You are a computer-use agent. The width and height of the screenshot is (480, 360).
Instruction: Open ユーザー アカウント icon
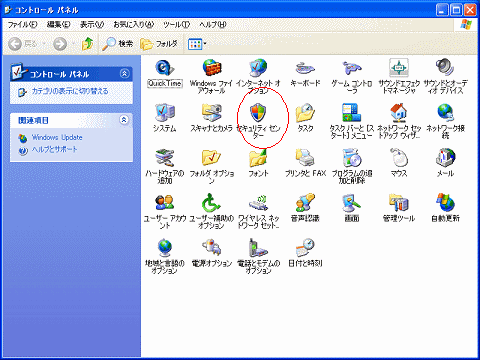[165, 203]
